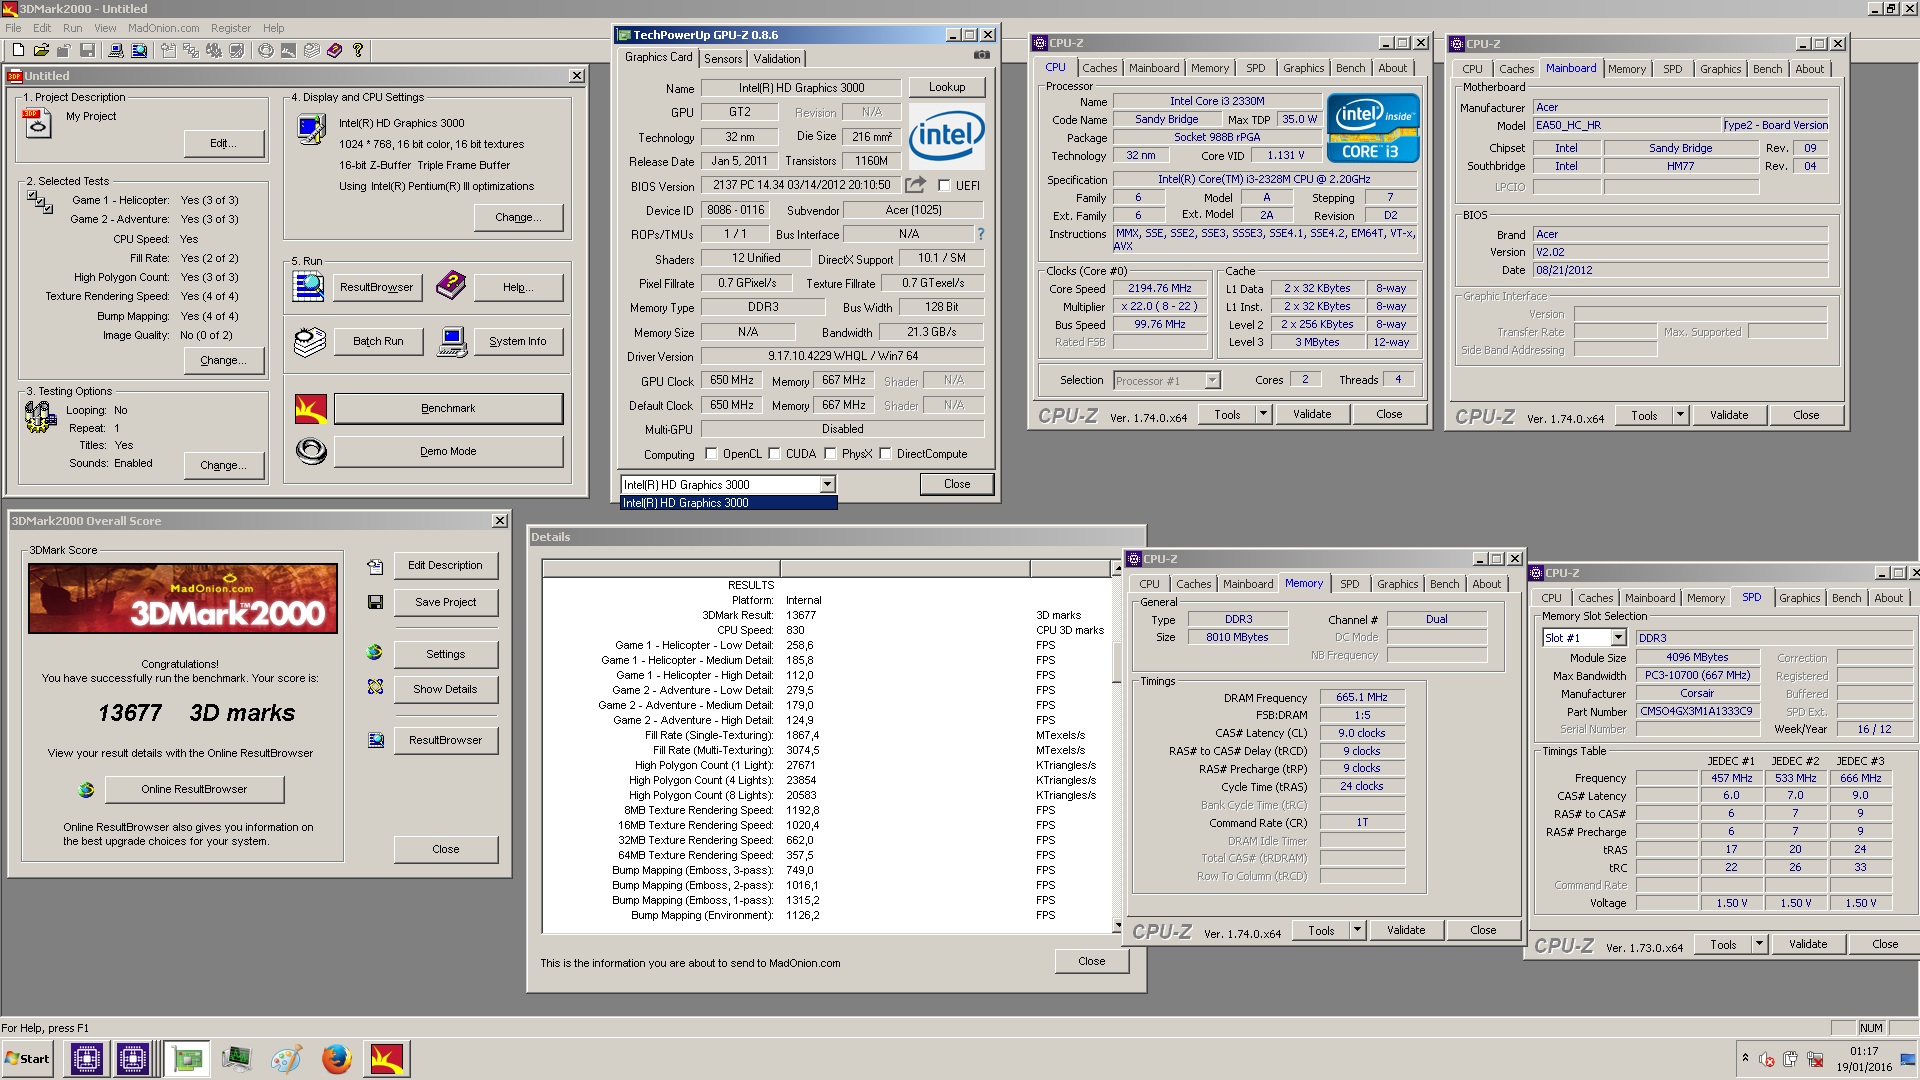Click the red Benchmark logo icon

pyautogui.click(x=311, y=409)
